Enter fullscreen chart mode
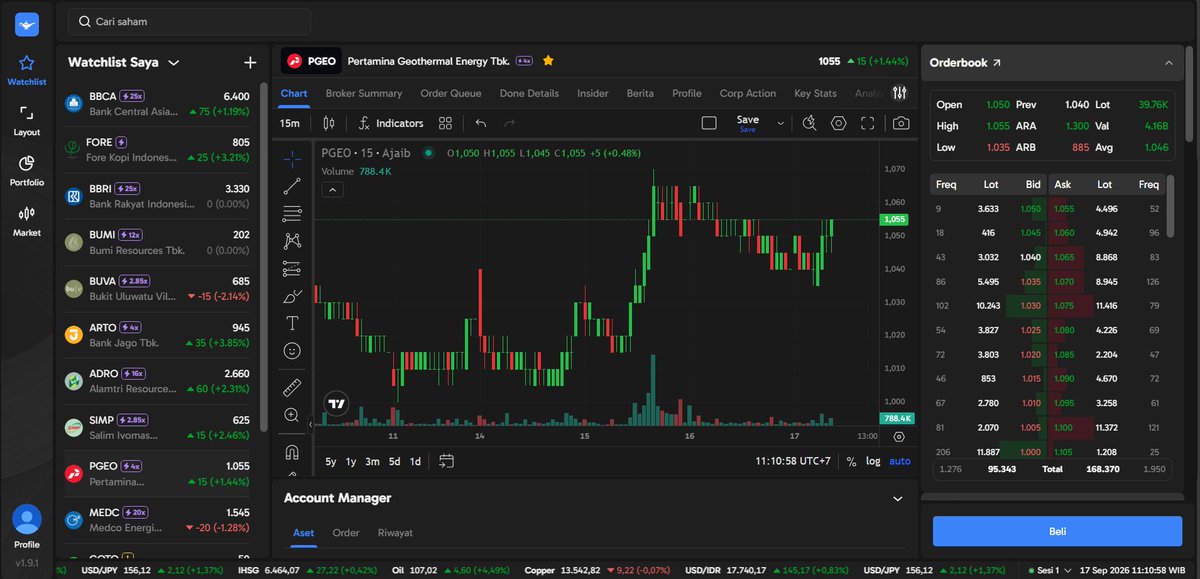 [867, 123]
